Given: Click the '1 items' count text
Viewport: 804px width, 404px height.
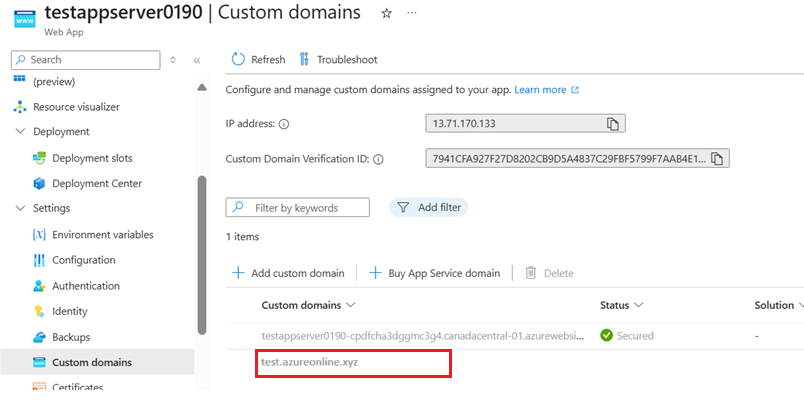Looking at the screenshot, I should click(243, 237).
